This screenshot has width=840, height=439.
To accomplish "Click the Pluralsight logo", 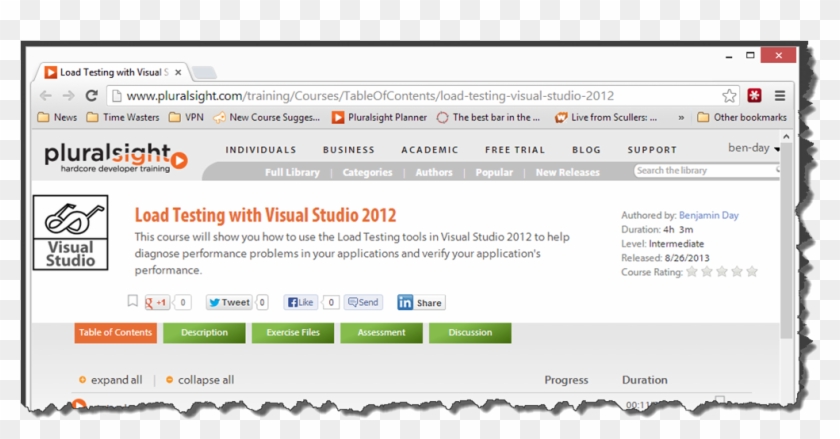I will 115,158.
